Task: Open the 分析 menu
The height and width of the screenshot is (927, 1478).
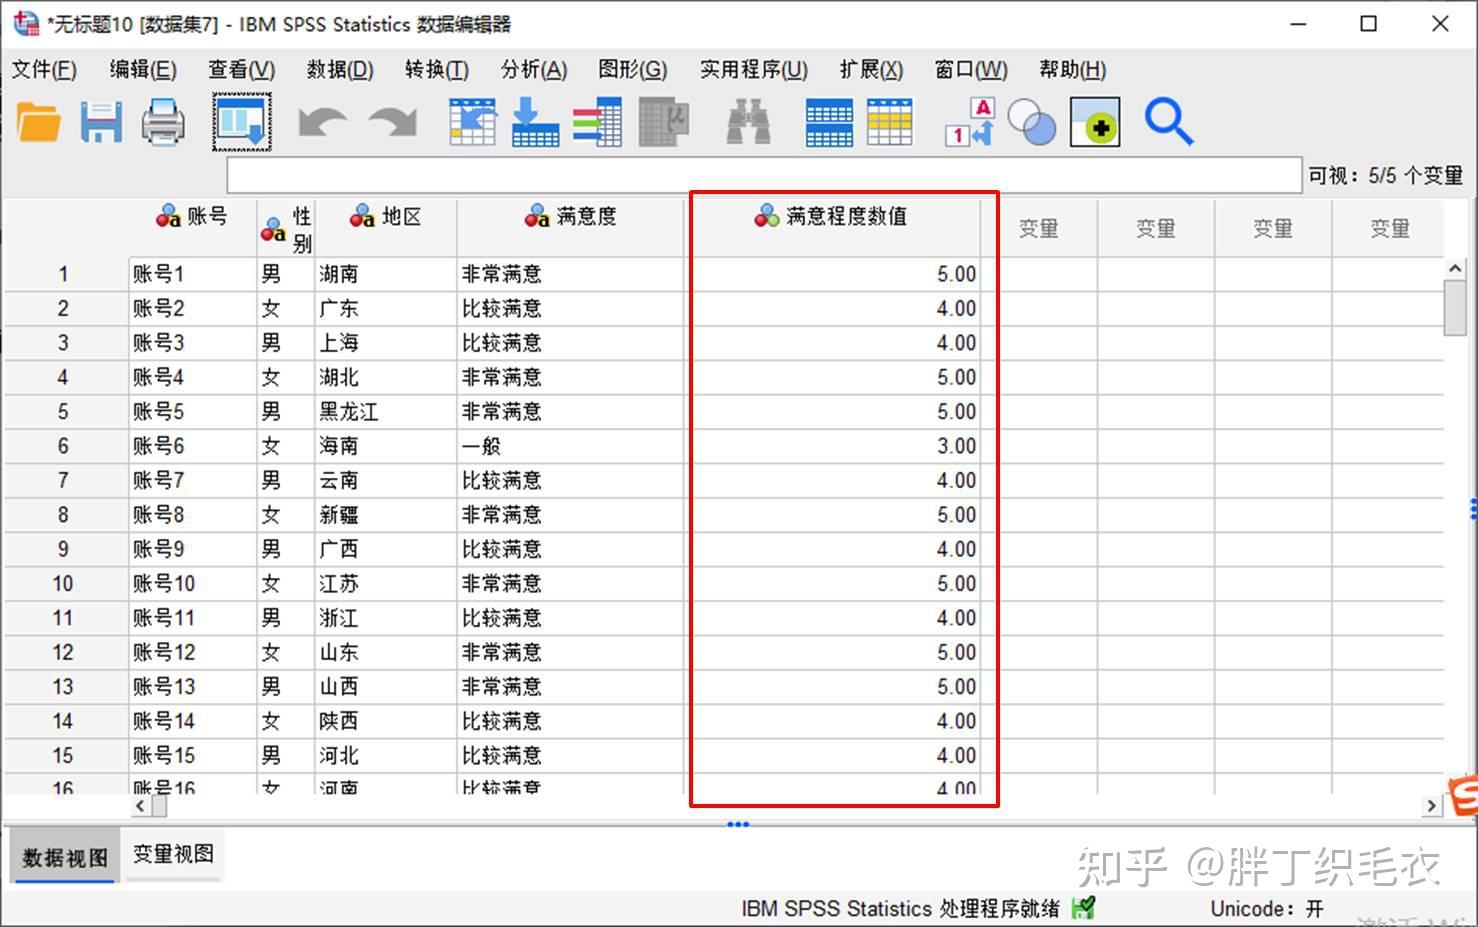Action: 533,69
